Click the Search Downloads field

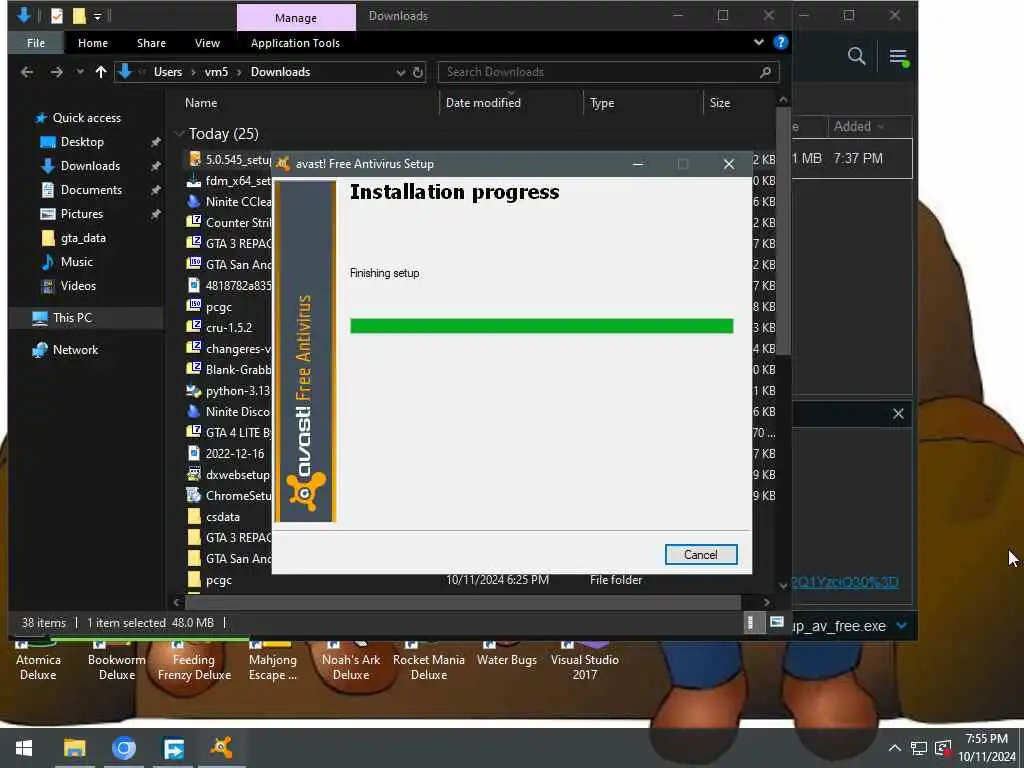608,72
